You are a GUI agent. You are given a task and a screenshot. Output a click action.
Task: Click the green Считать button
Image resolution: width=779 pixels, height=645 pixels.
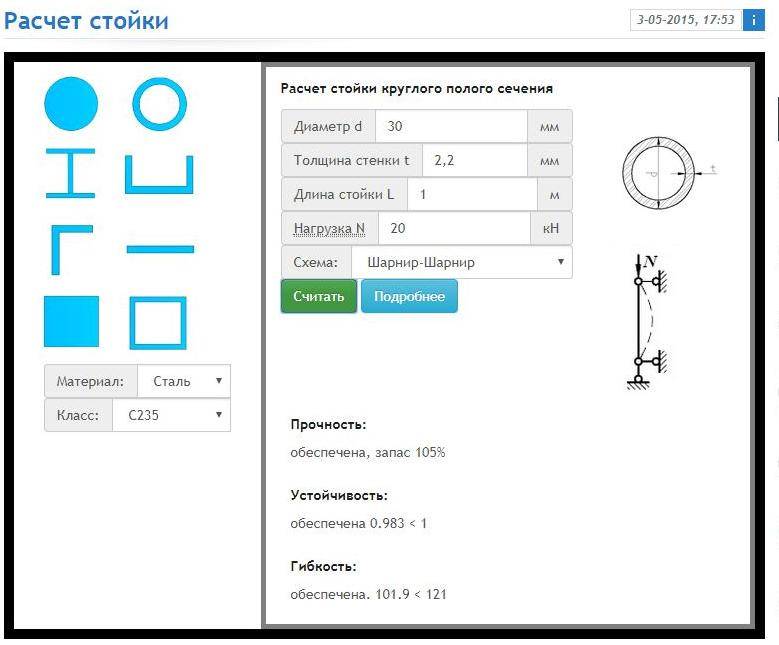click(319, 296)
